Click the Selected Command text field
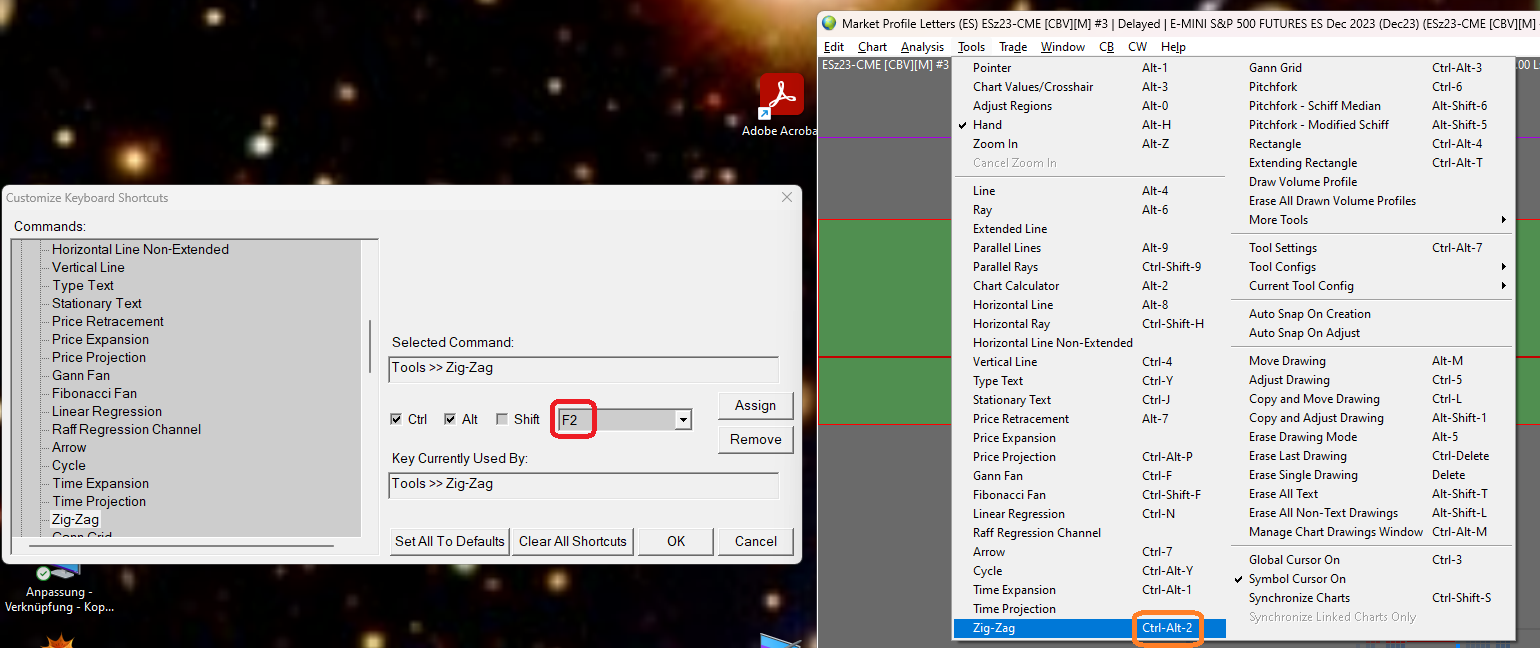The height and width of the screenshot is (648, 1540). tap(584, 369)
